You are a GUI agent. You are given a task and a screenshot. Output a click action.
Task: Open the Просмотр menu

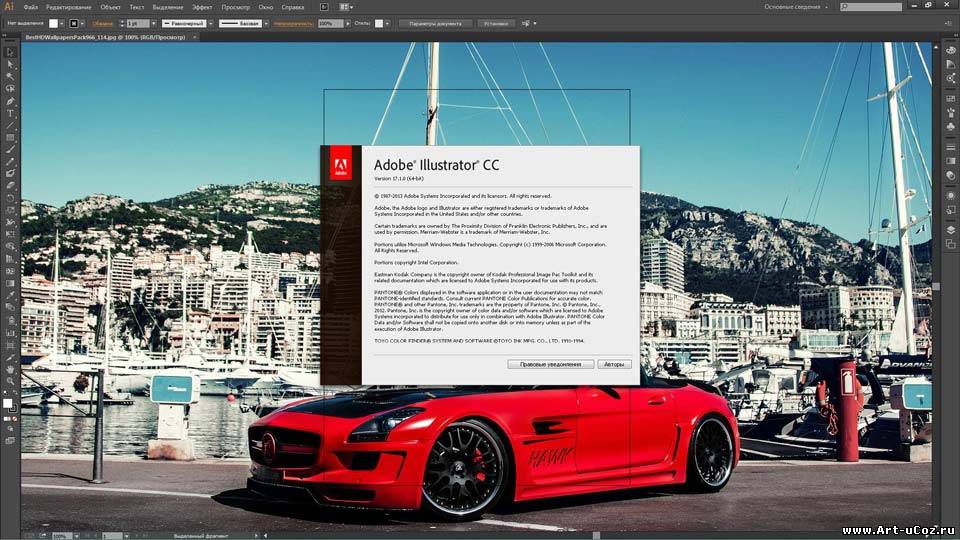236,7
